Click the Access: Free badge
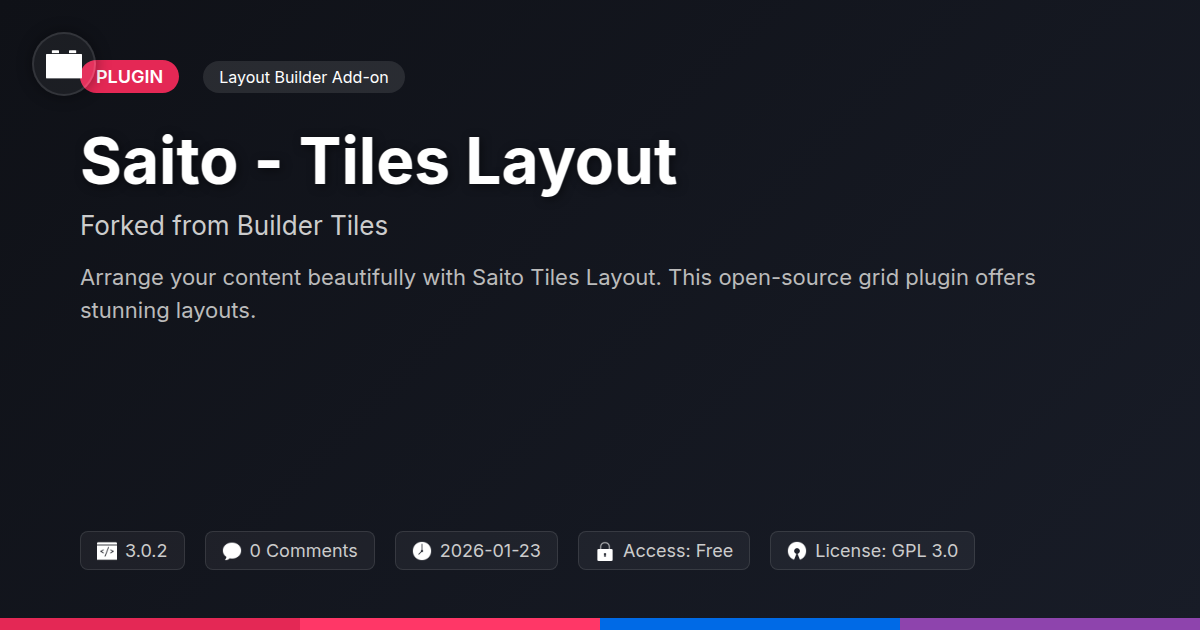 tap(677, 551)
